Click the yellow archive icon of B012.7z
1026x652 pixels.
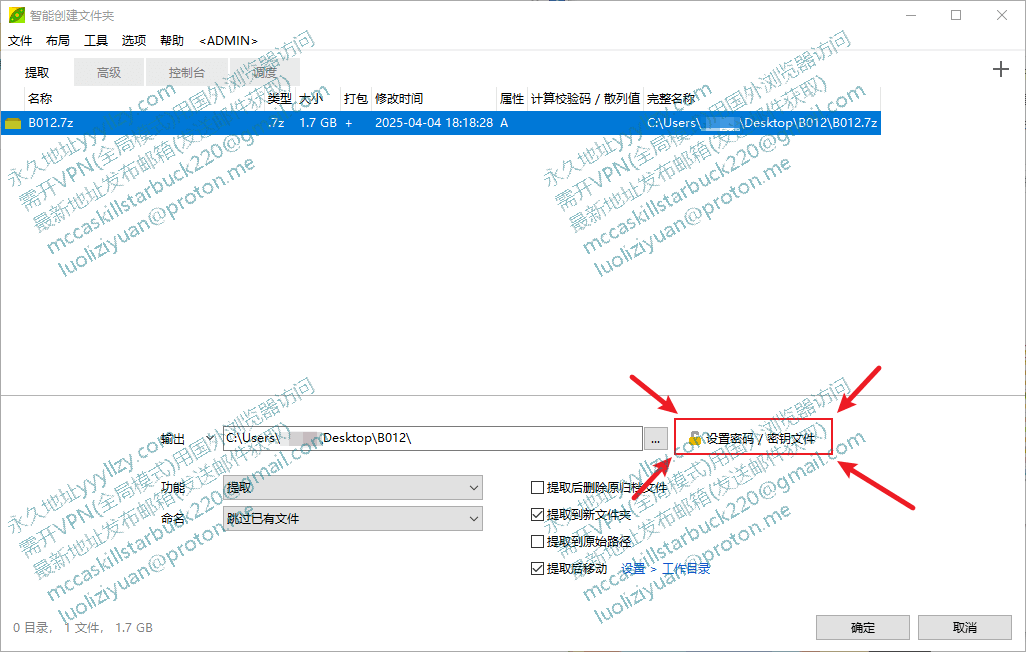coord(13,123)
